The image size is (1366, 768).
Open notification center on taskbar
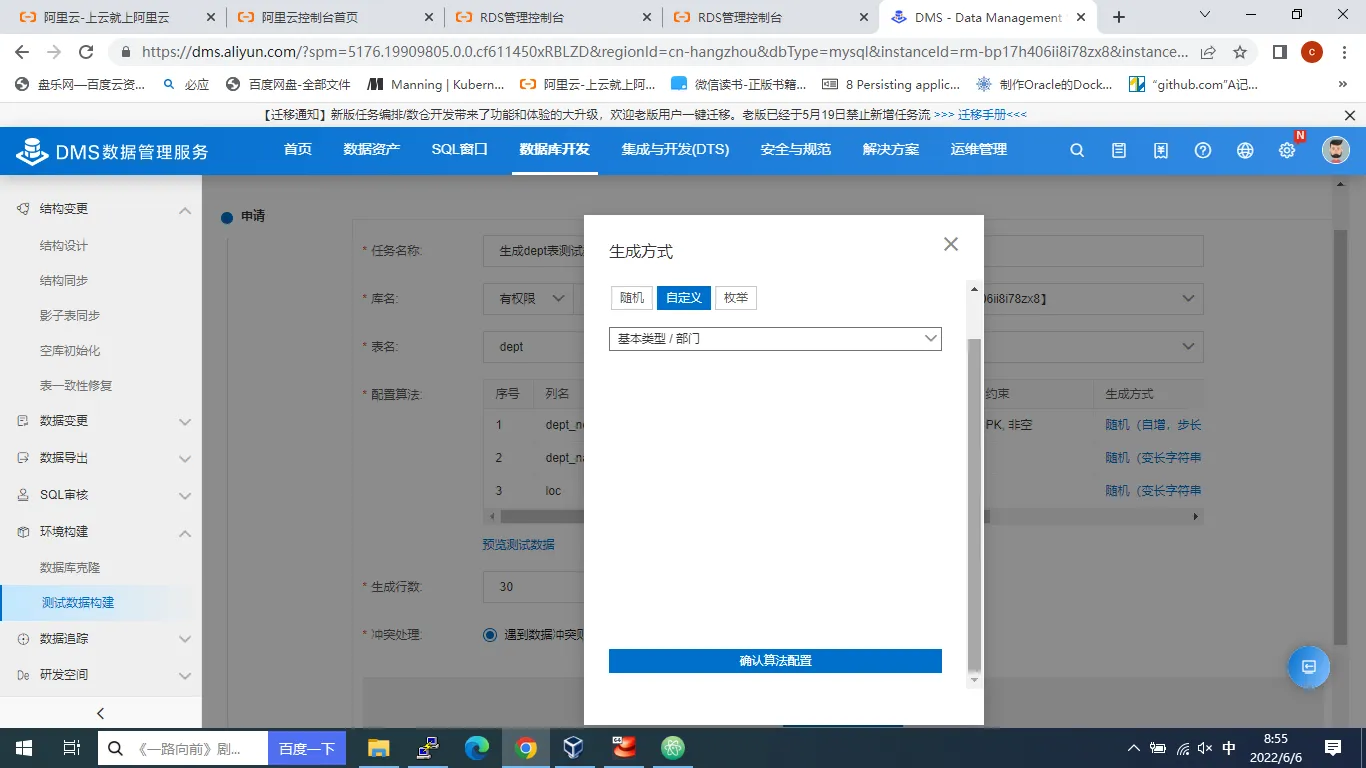(1333, 747)
